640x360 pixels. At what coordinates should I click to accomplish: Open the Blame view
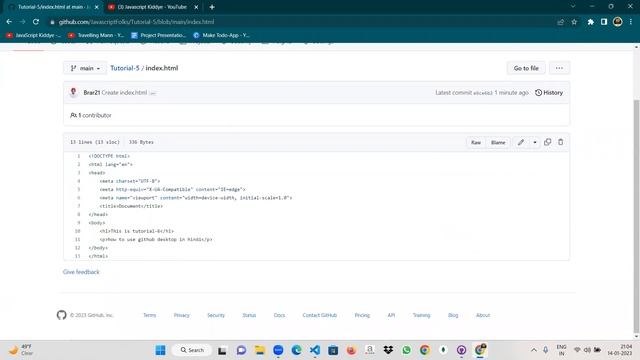click(x=498, y=142)
